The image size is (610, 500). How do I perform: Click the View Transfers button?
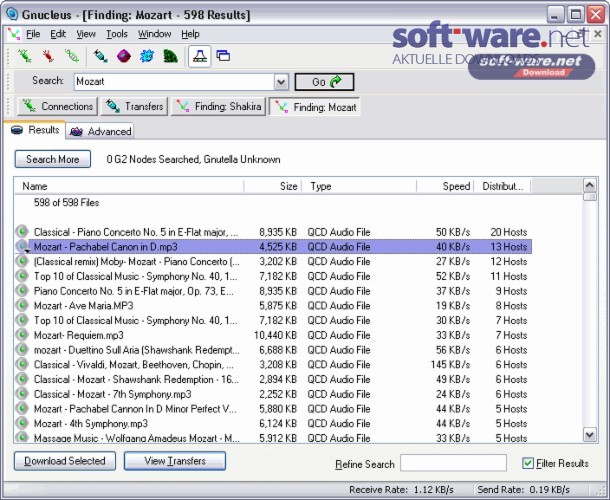[x=175, y=461]
